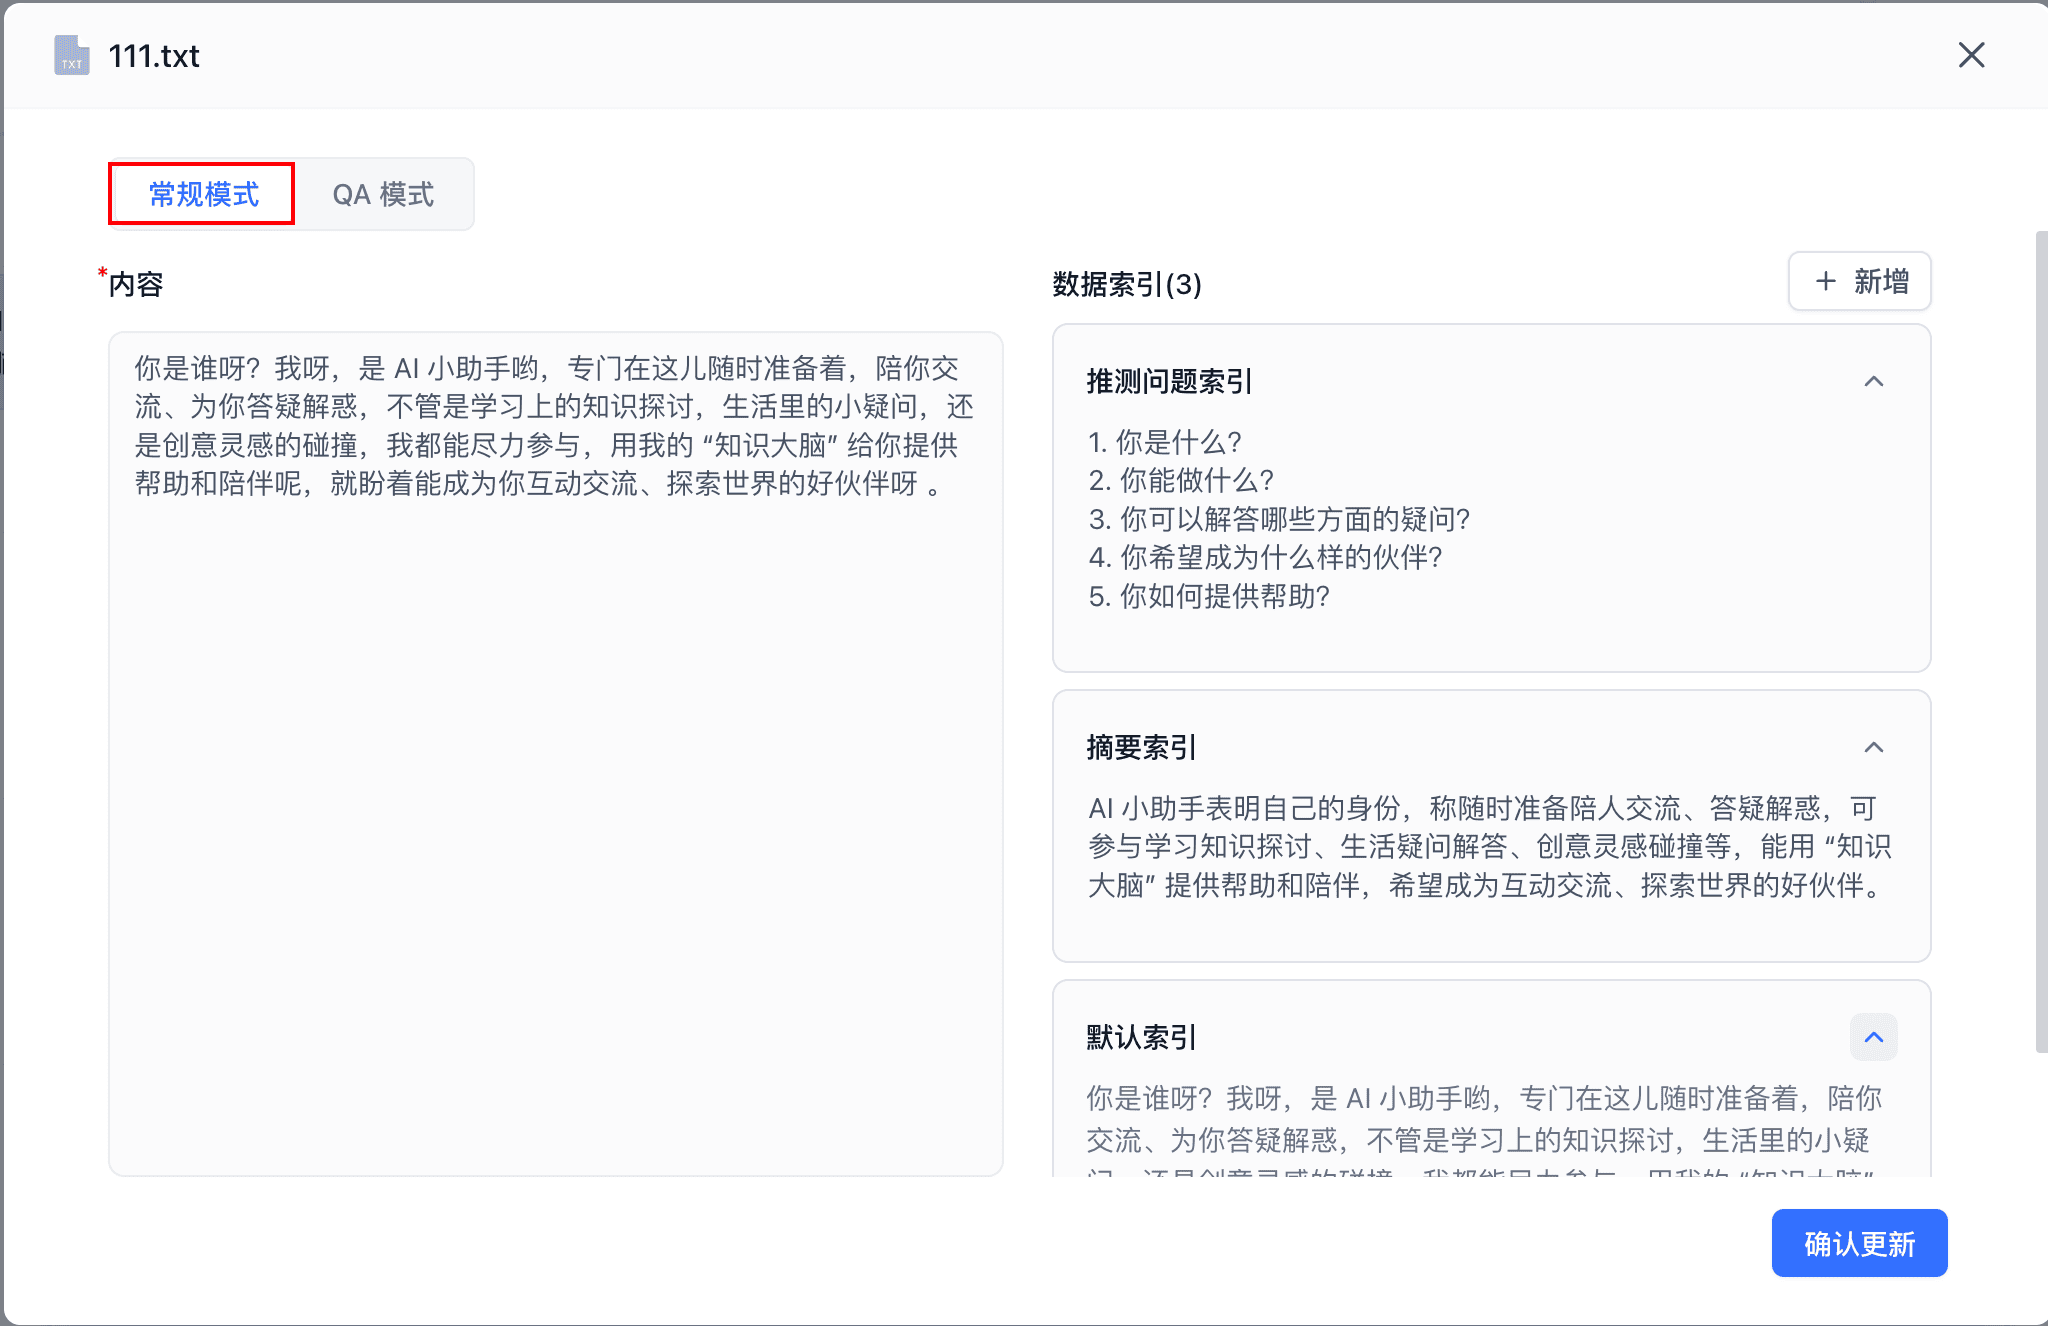Viewport: 2048px width, 1326px height.
Task: Click the 摘要索引 summary paragraph
Action: pyautogui.click(x=1488, y=846)
